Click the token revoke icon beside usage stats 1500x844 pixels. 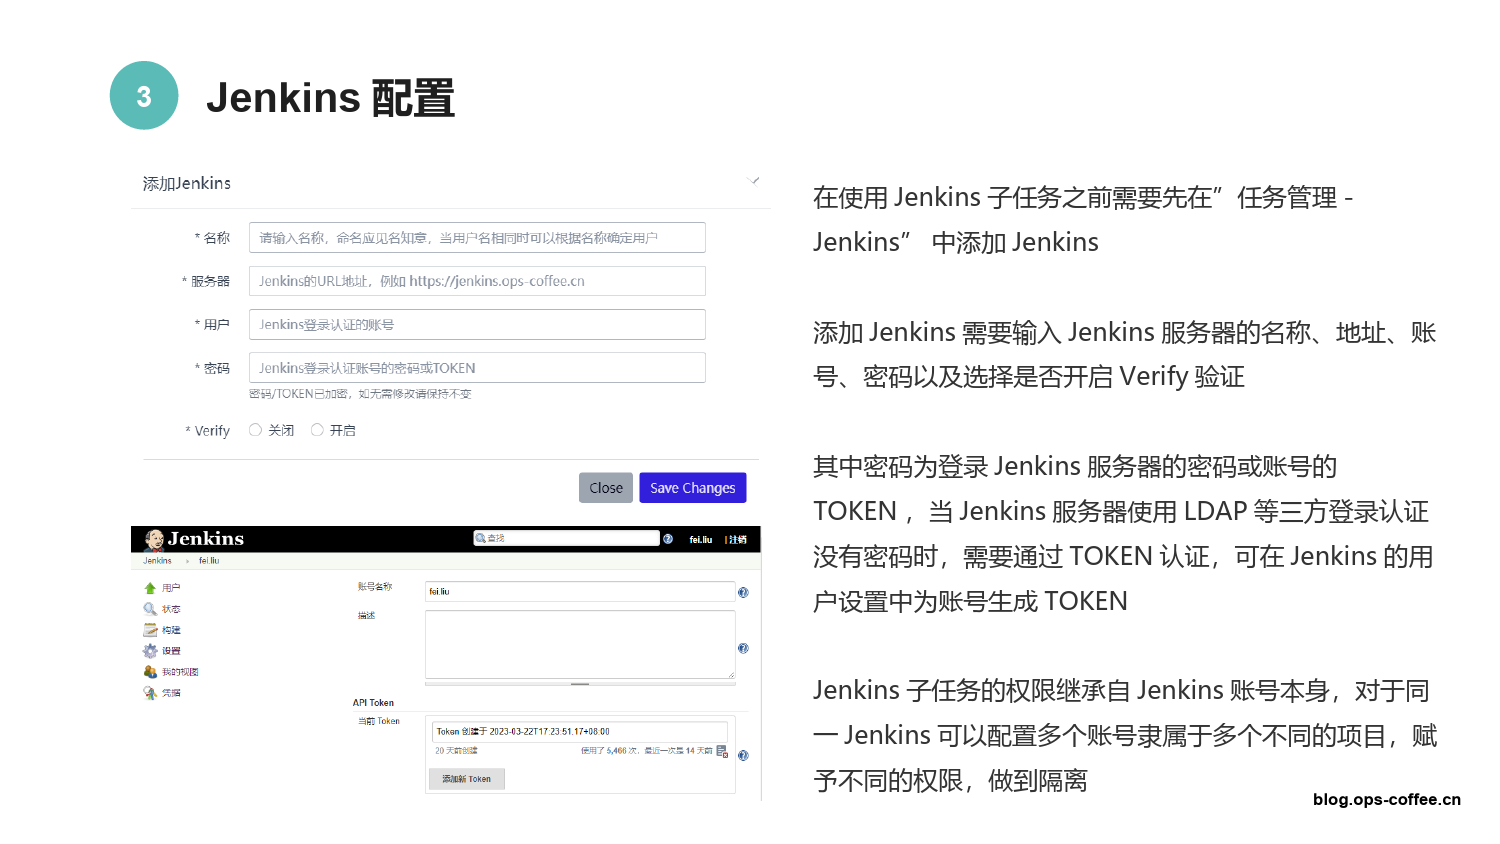coord(722,751)
